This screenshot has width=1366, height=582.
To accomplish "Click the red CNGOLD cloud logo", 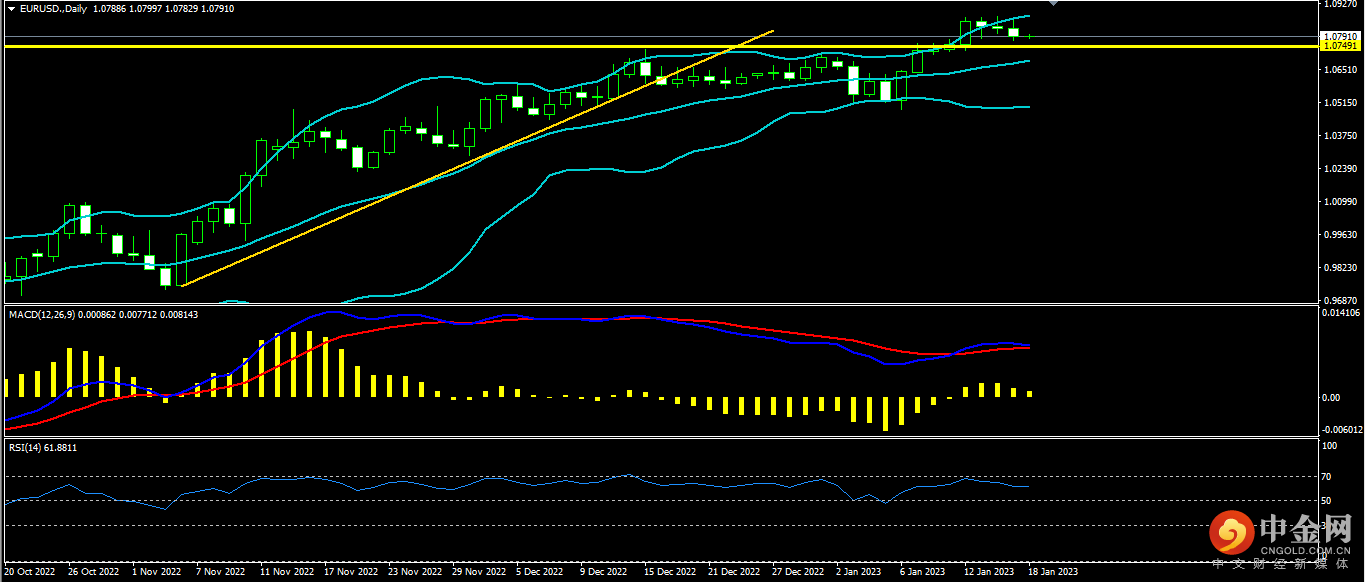I will tap(1231, 535).
